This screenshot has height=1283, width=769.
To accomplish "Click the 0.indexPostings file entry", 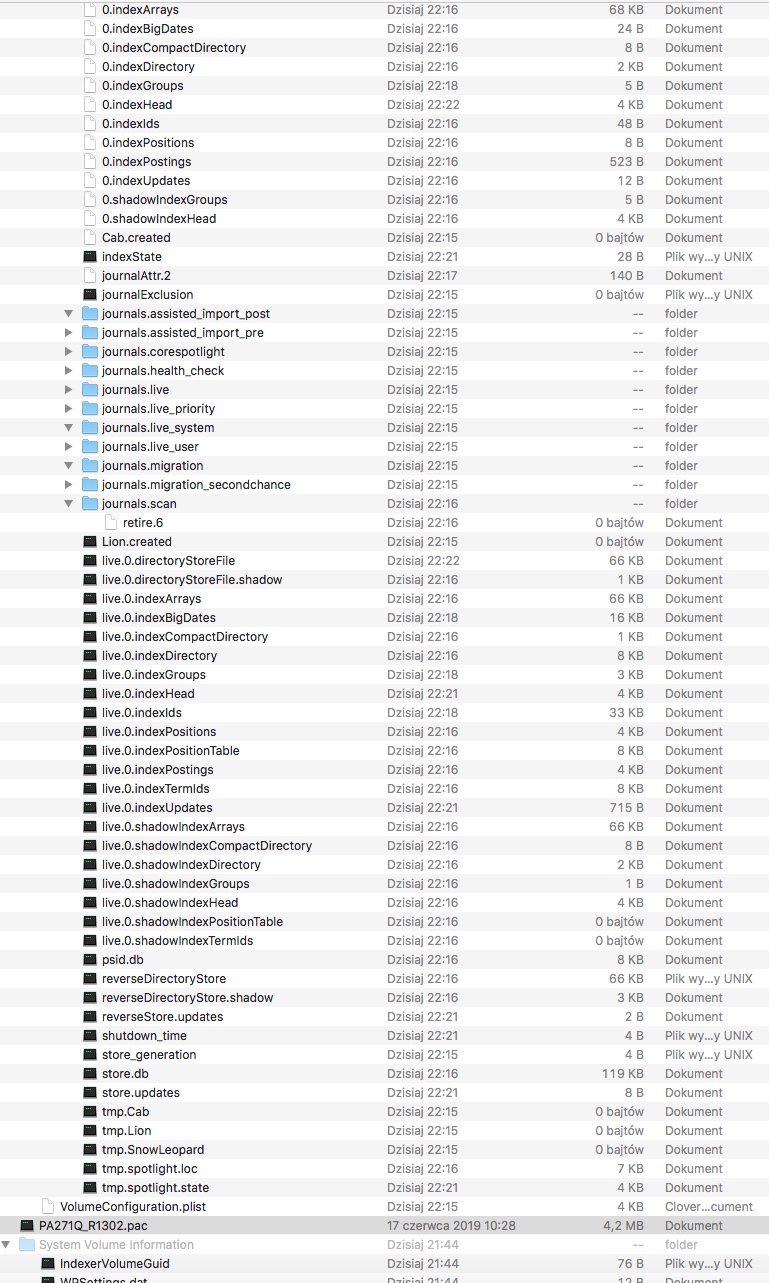I will click(x=146, y=162).
